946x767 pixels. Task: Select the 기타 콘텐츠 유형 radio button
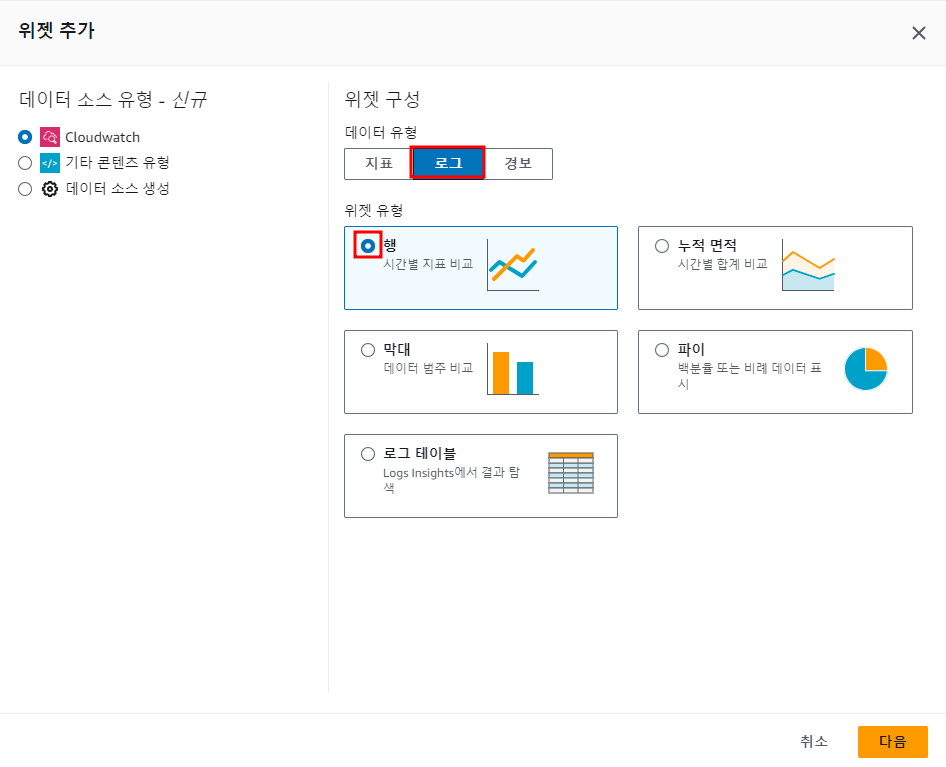(x=25, y=163)
